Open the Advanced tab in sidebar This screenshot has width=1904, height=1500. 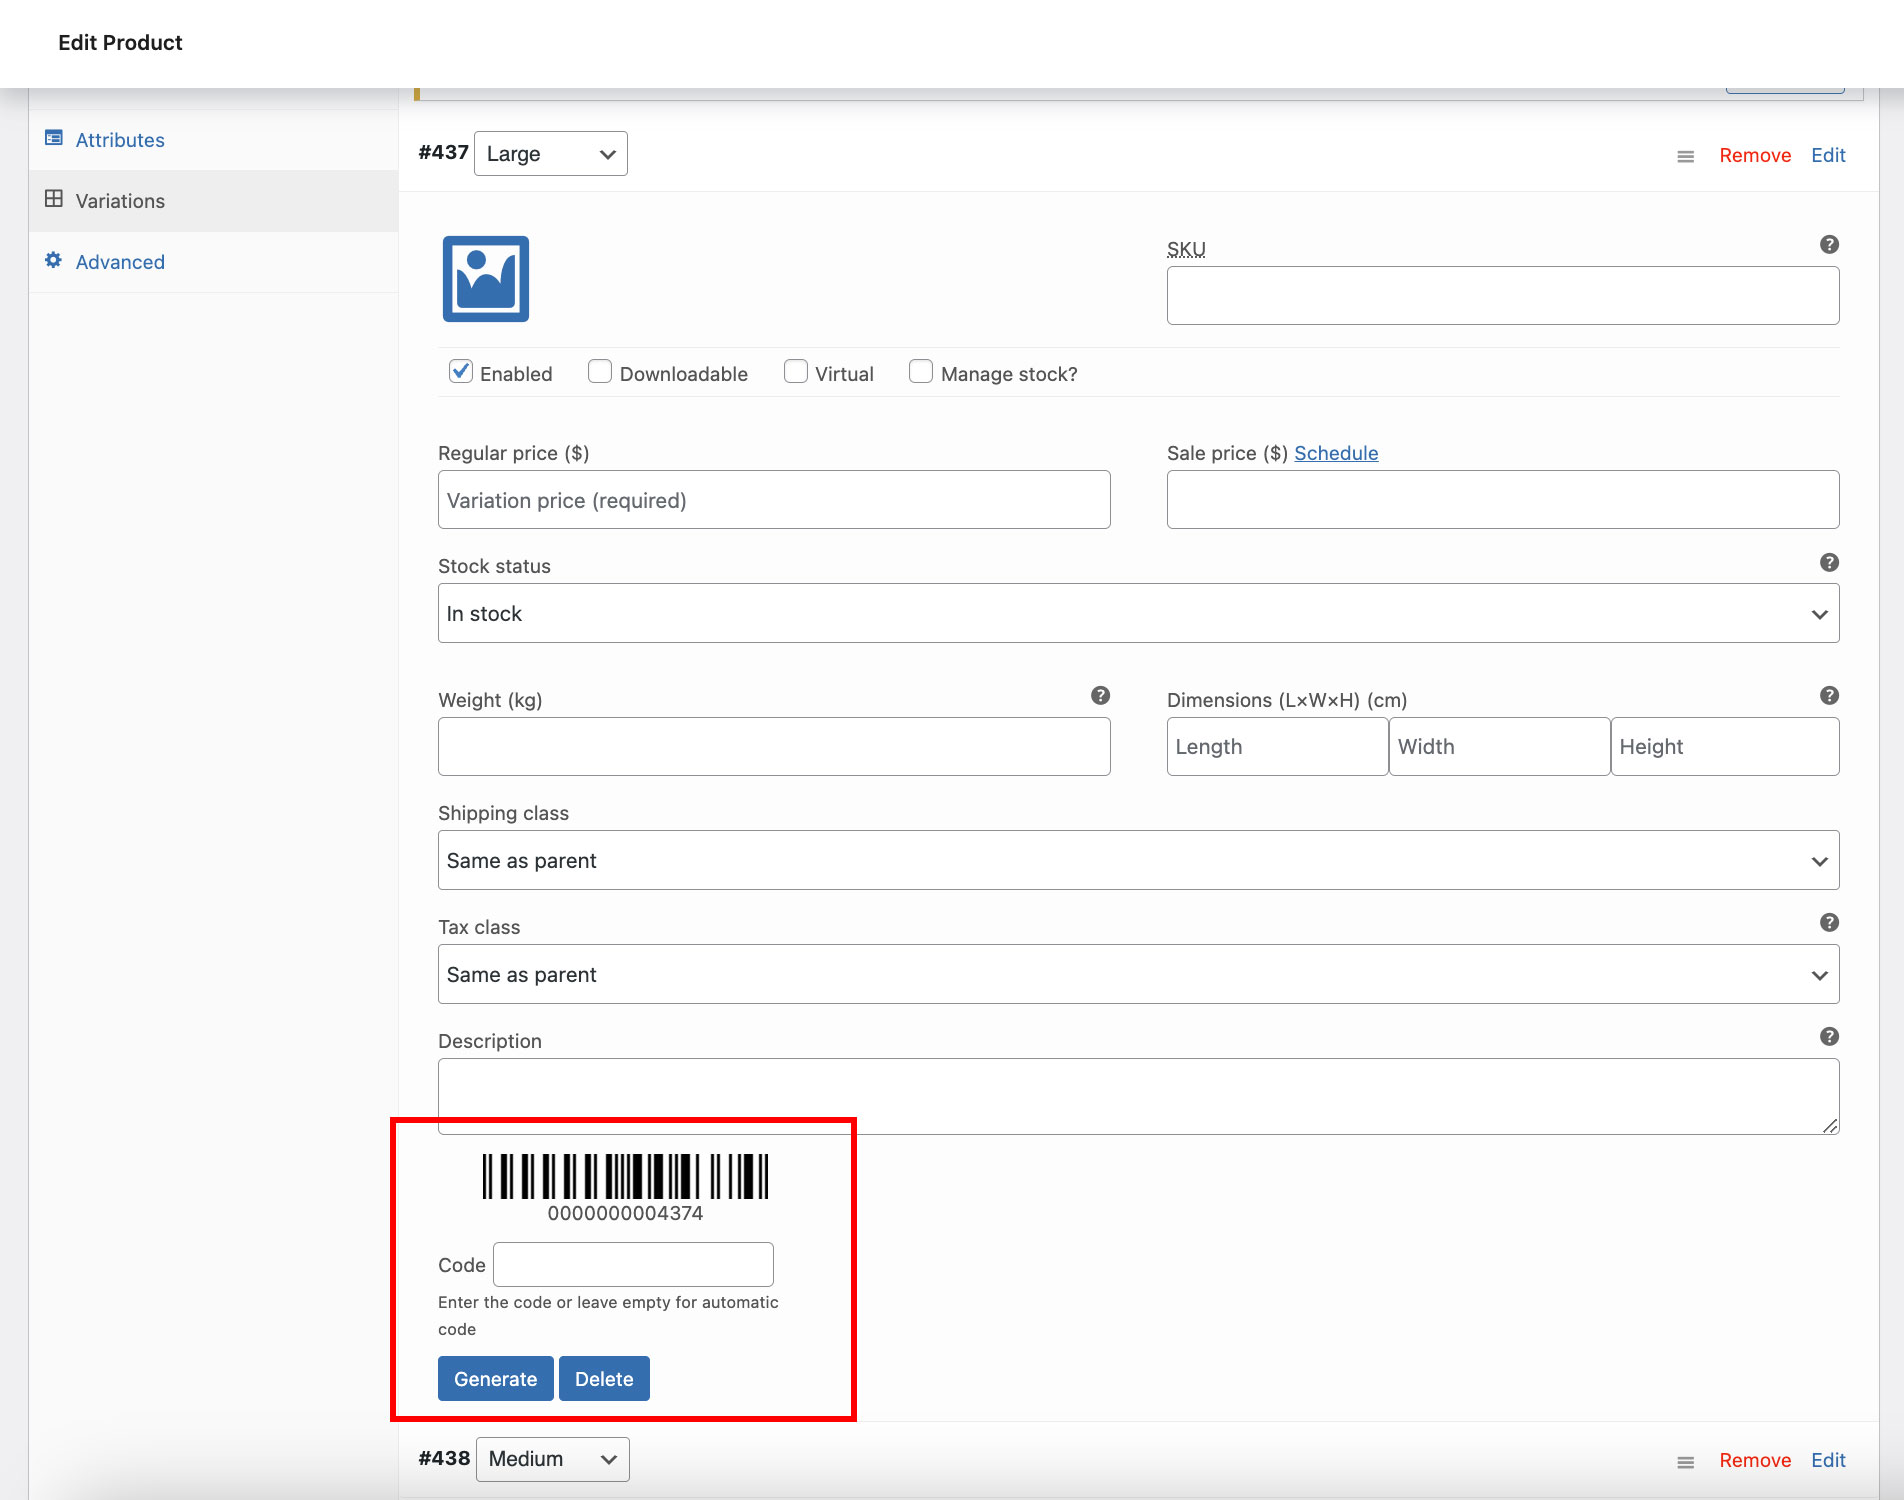pyautogui.click(x=120, y=262)
